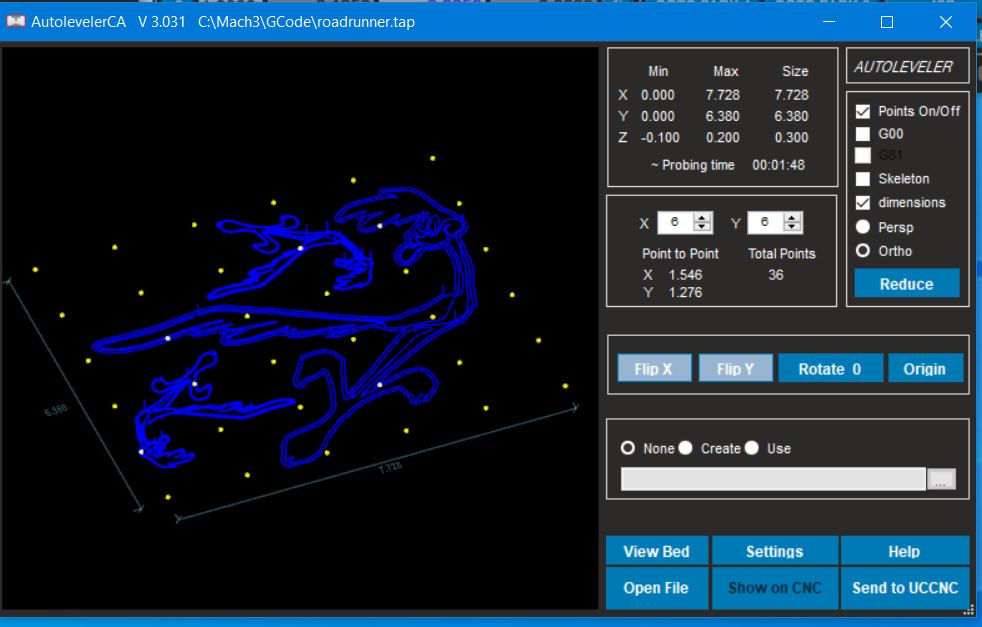Click the Y points number field
982x627 pixels.
coord(766,222)
